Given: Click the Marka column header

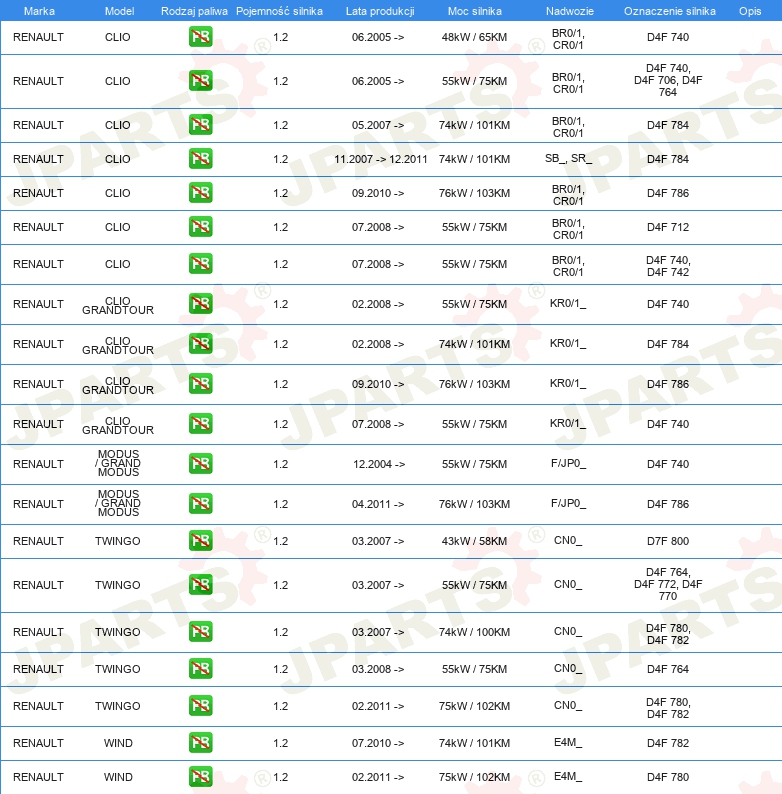Looking at the screenshot, I should (39, 11).
